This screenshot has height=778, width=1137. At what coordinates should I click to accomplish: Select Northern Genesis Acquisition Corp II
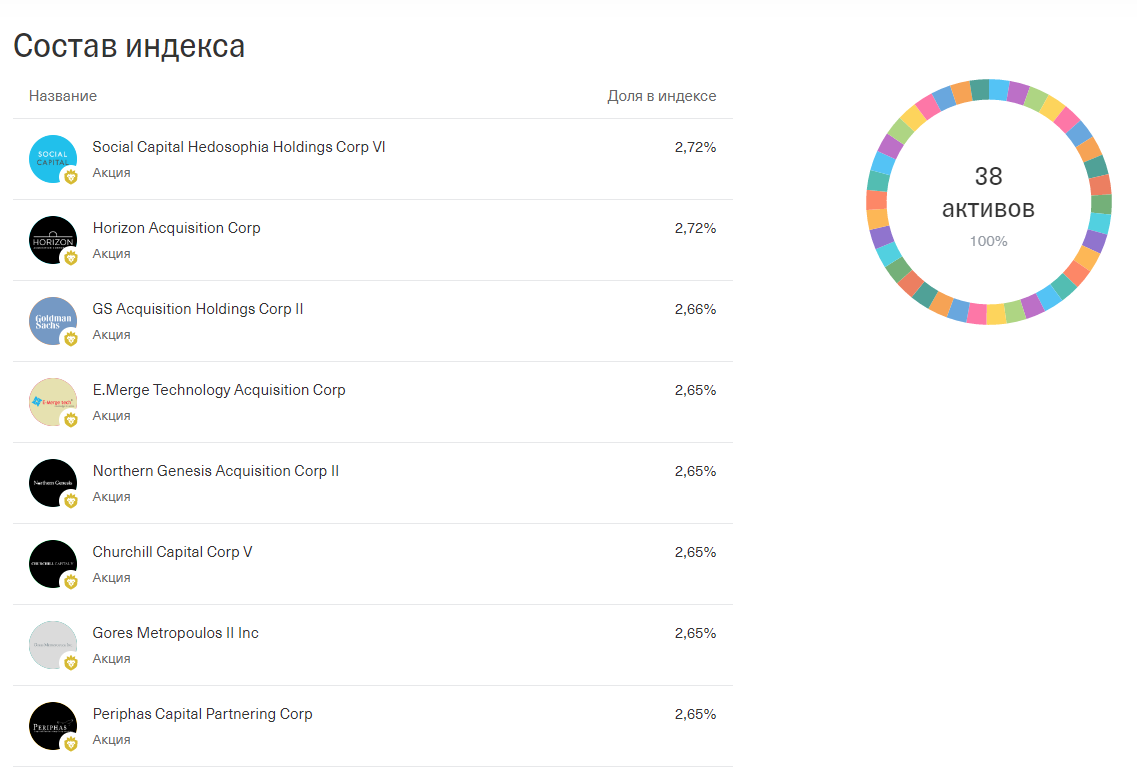pos(216,471)
